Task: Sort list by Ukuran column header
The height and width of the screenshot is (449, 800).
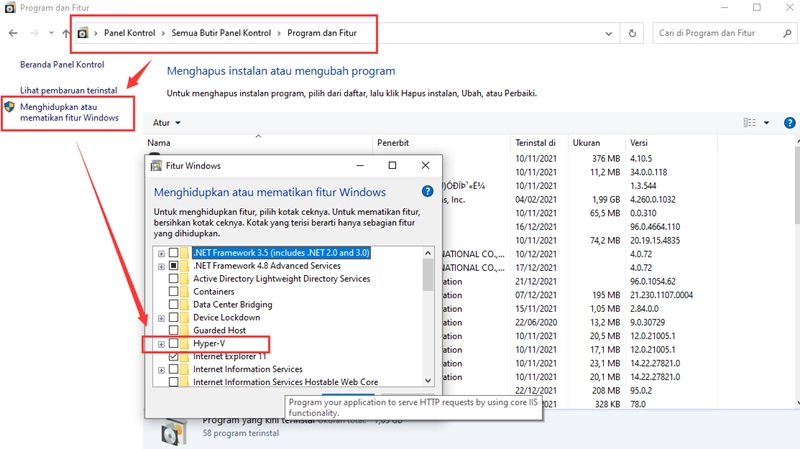Action: [596, 143]
